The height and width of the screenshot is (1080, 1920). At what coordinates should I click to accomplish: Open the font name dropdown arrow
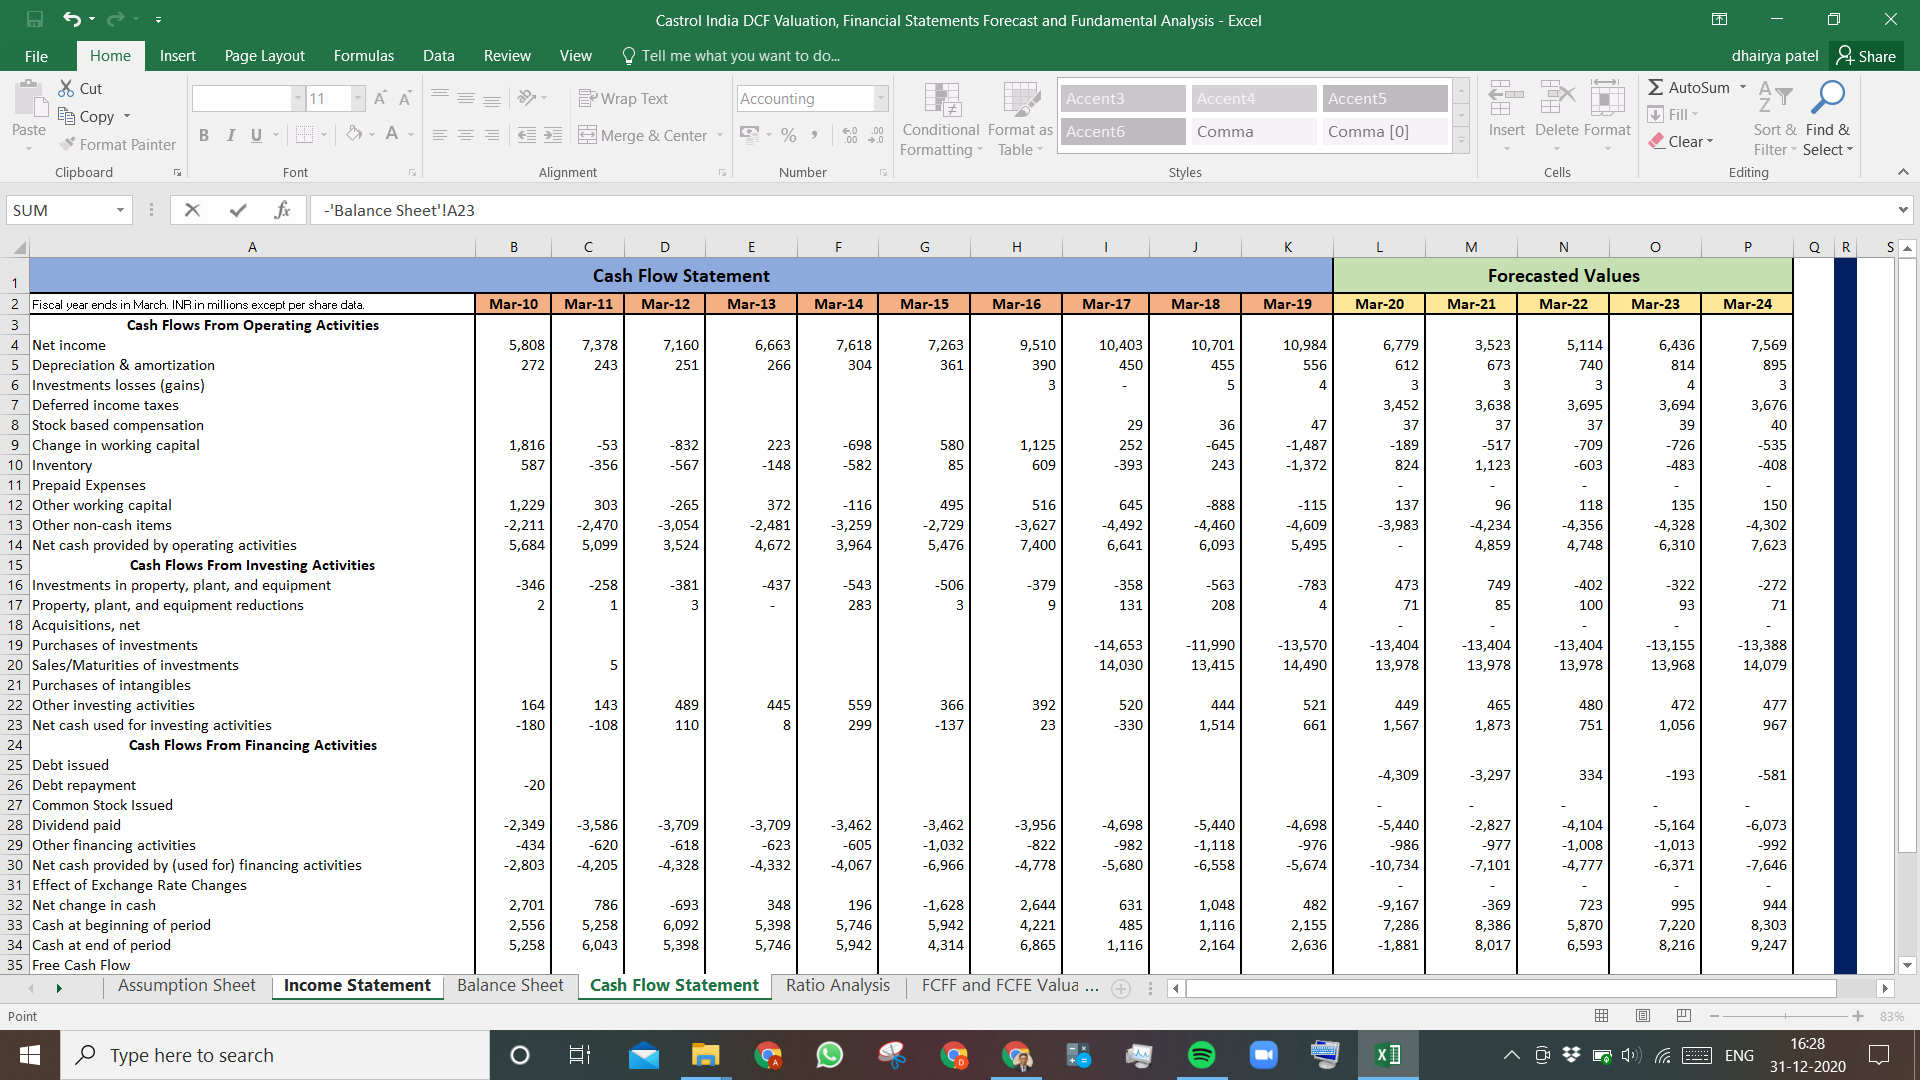point(297,98)
